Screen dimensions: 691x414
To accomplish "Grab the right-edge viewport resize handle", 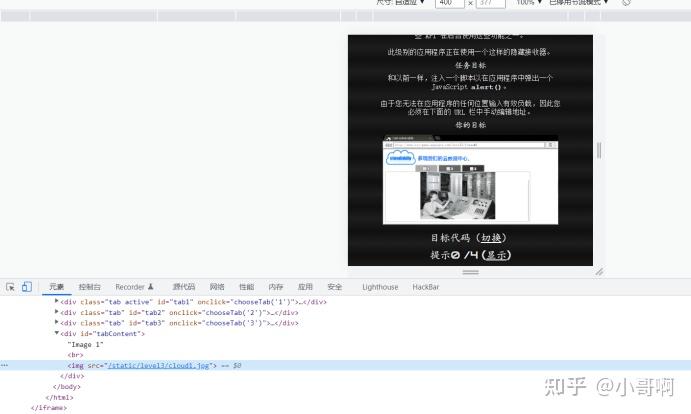I will click(x=599, y=150).
